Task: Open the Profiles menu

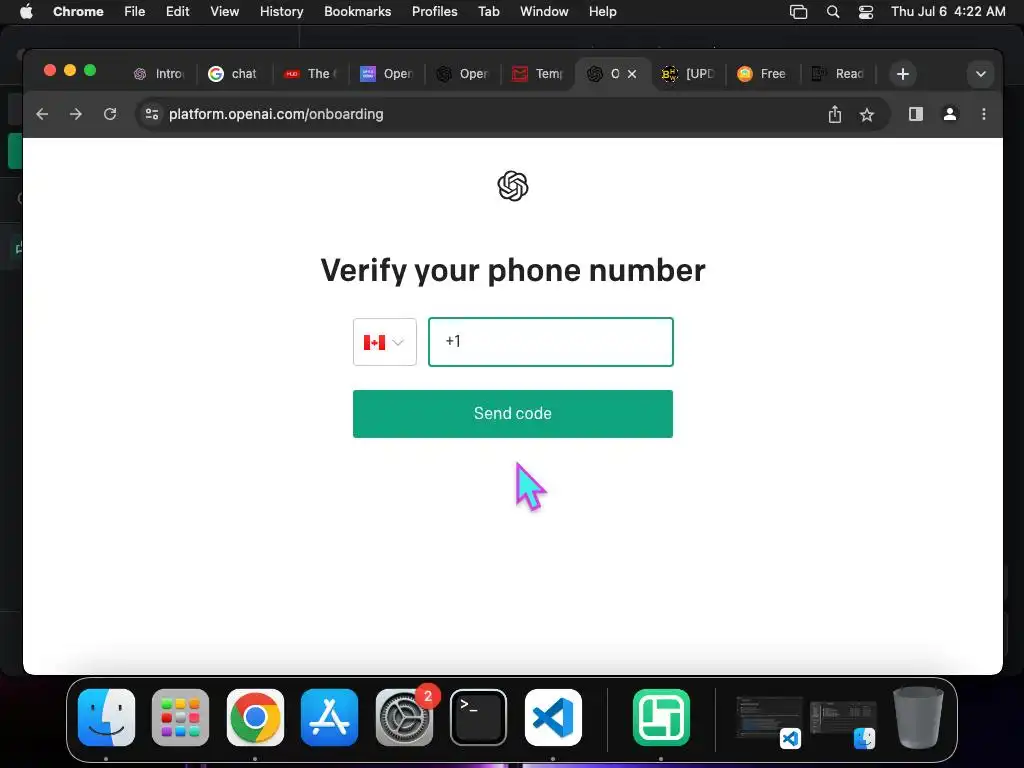Action: pyautogui.click(x=434, y=12)
